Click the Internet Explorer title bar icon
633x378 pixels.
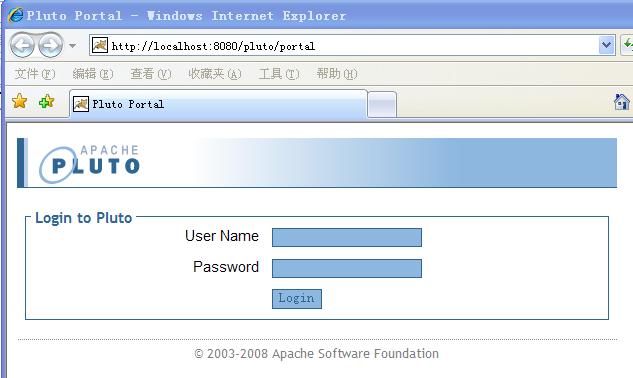16,15
